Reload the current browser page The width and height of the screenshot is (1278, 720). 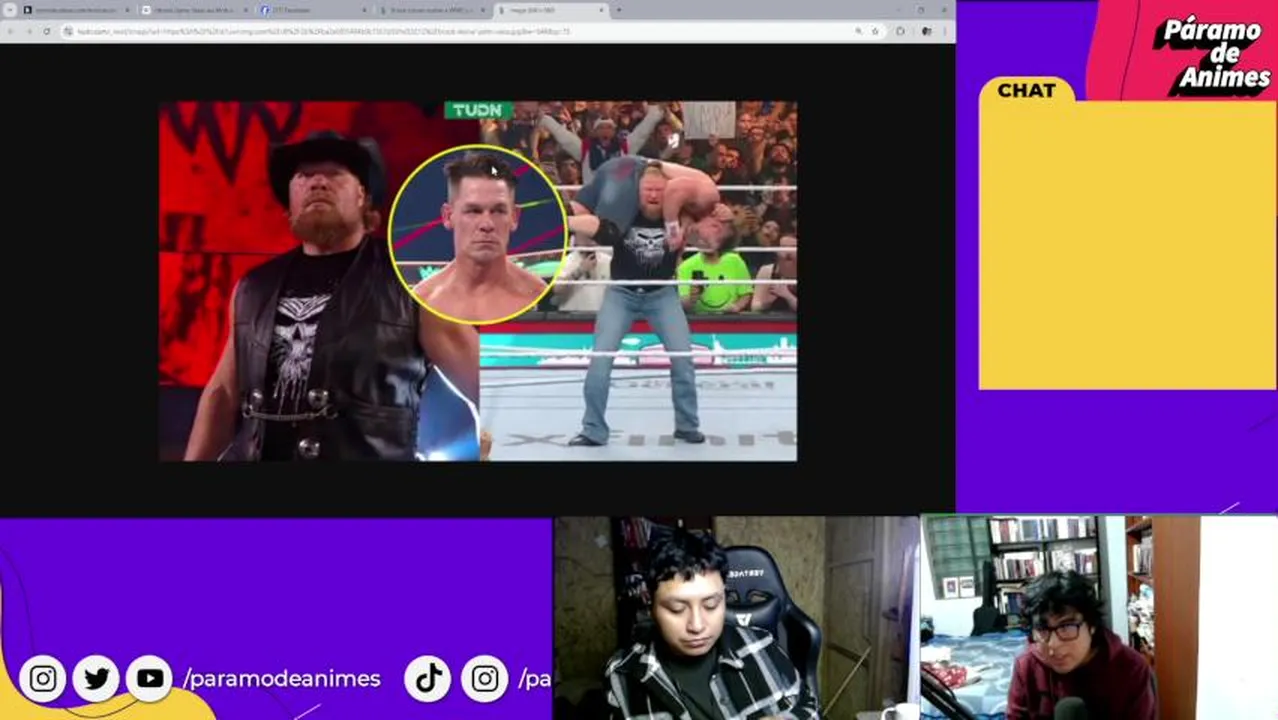[46, 31]
